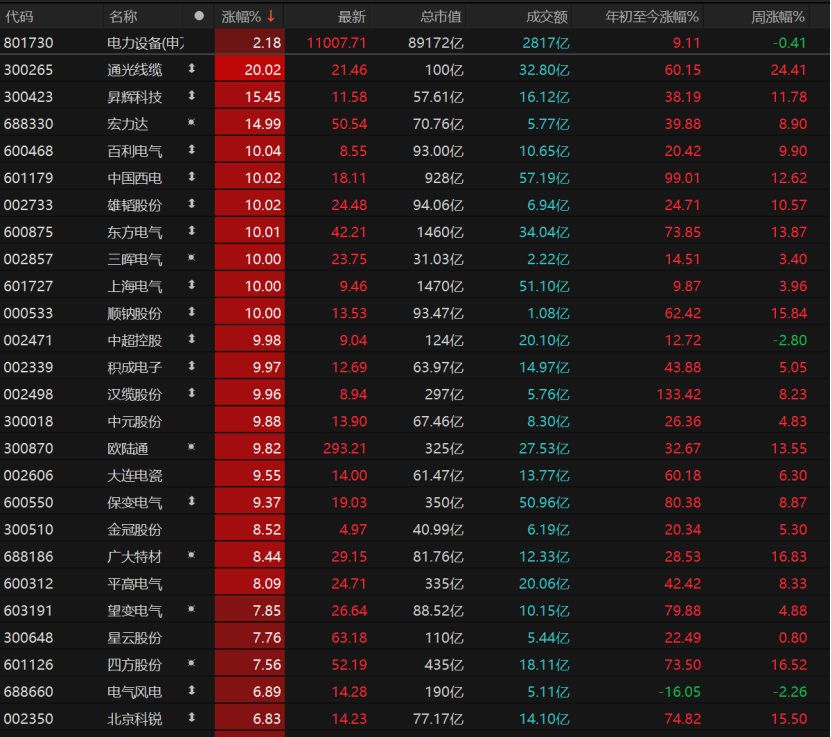Open the stock named 东方电气
The width and height of the screenshot is (831, 737).
[x=135, y=232]
